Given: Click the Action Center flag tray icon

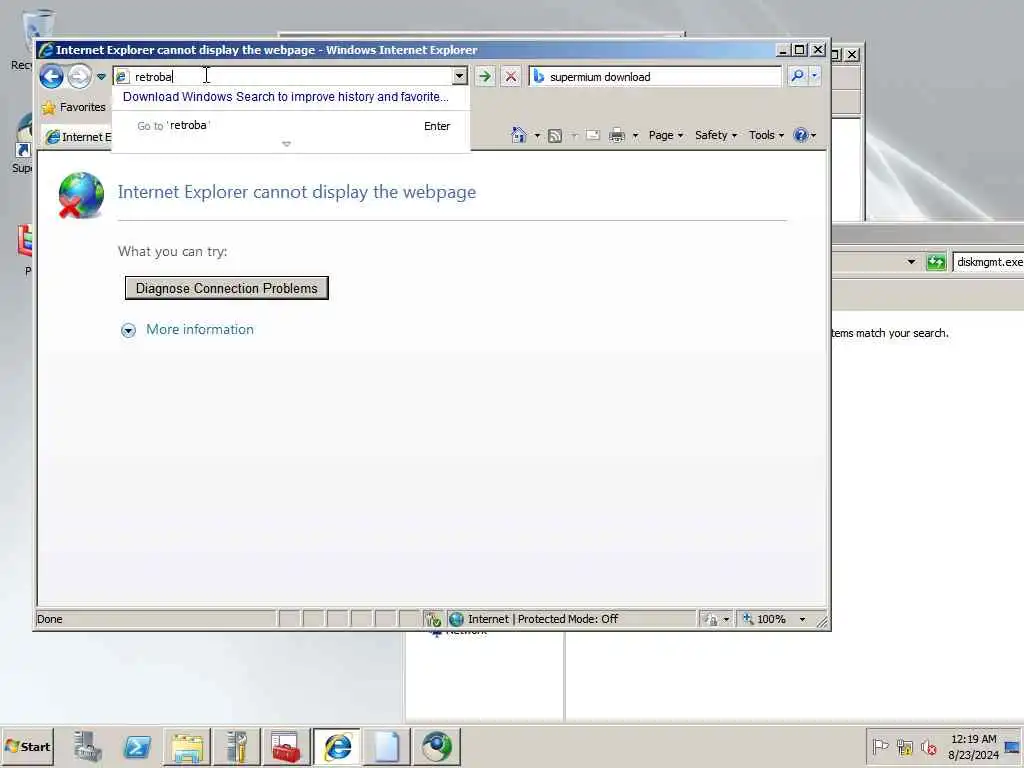Looking at the screenshot, I should [x=880, y=746].
